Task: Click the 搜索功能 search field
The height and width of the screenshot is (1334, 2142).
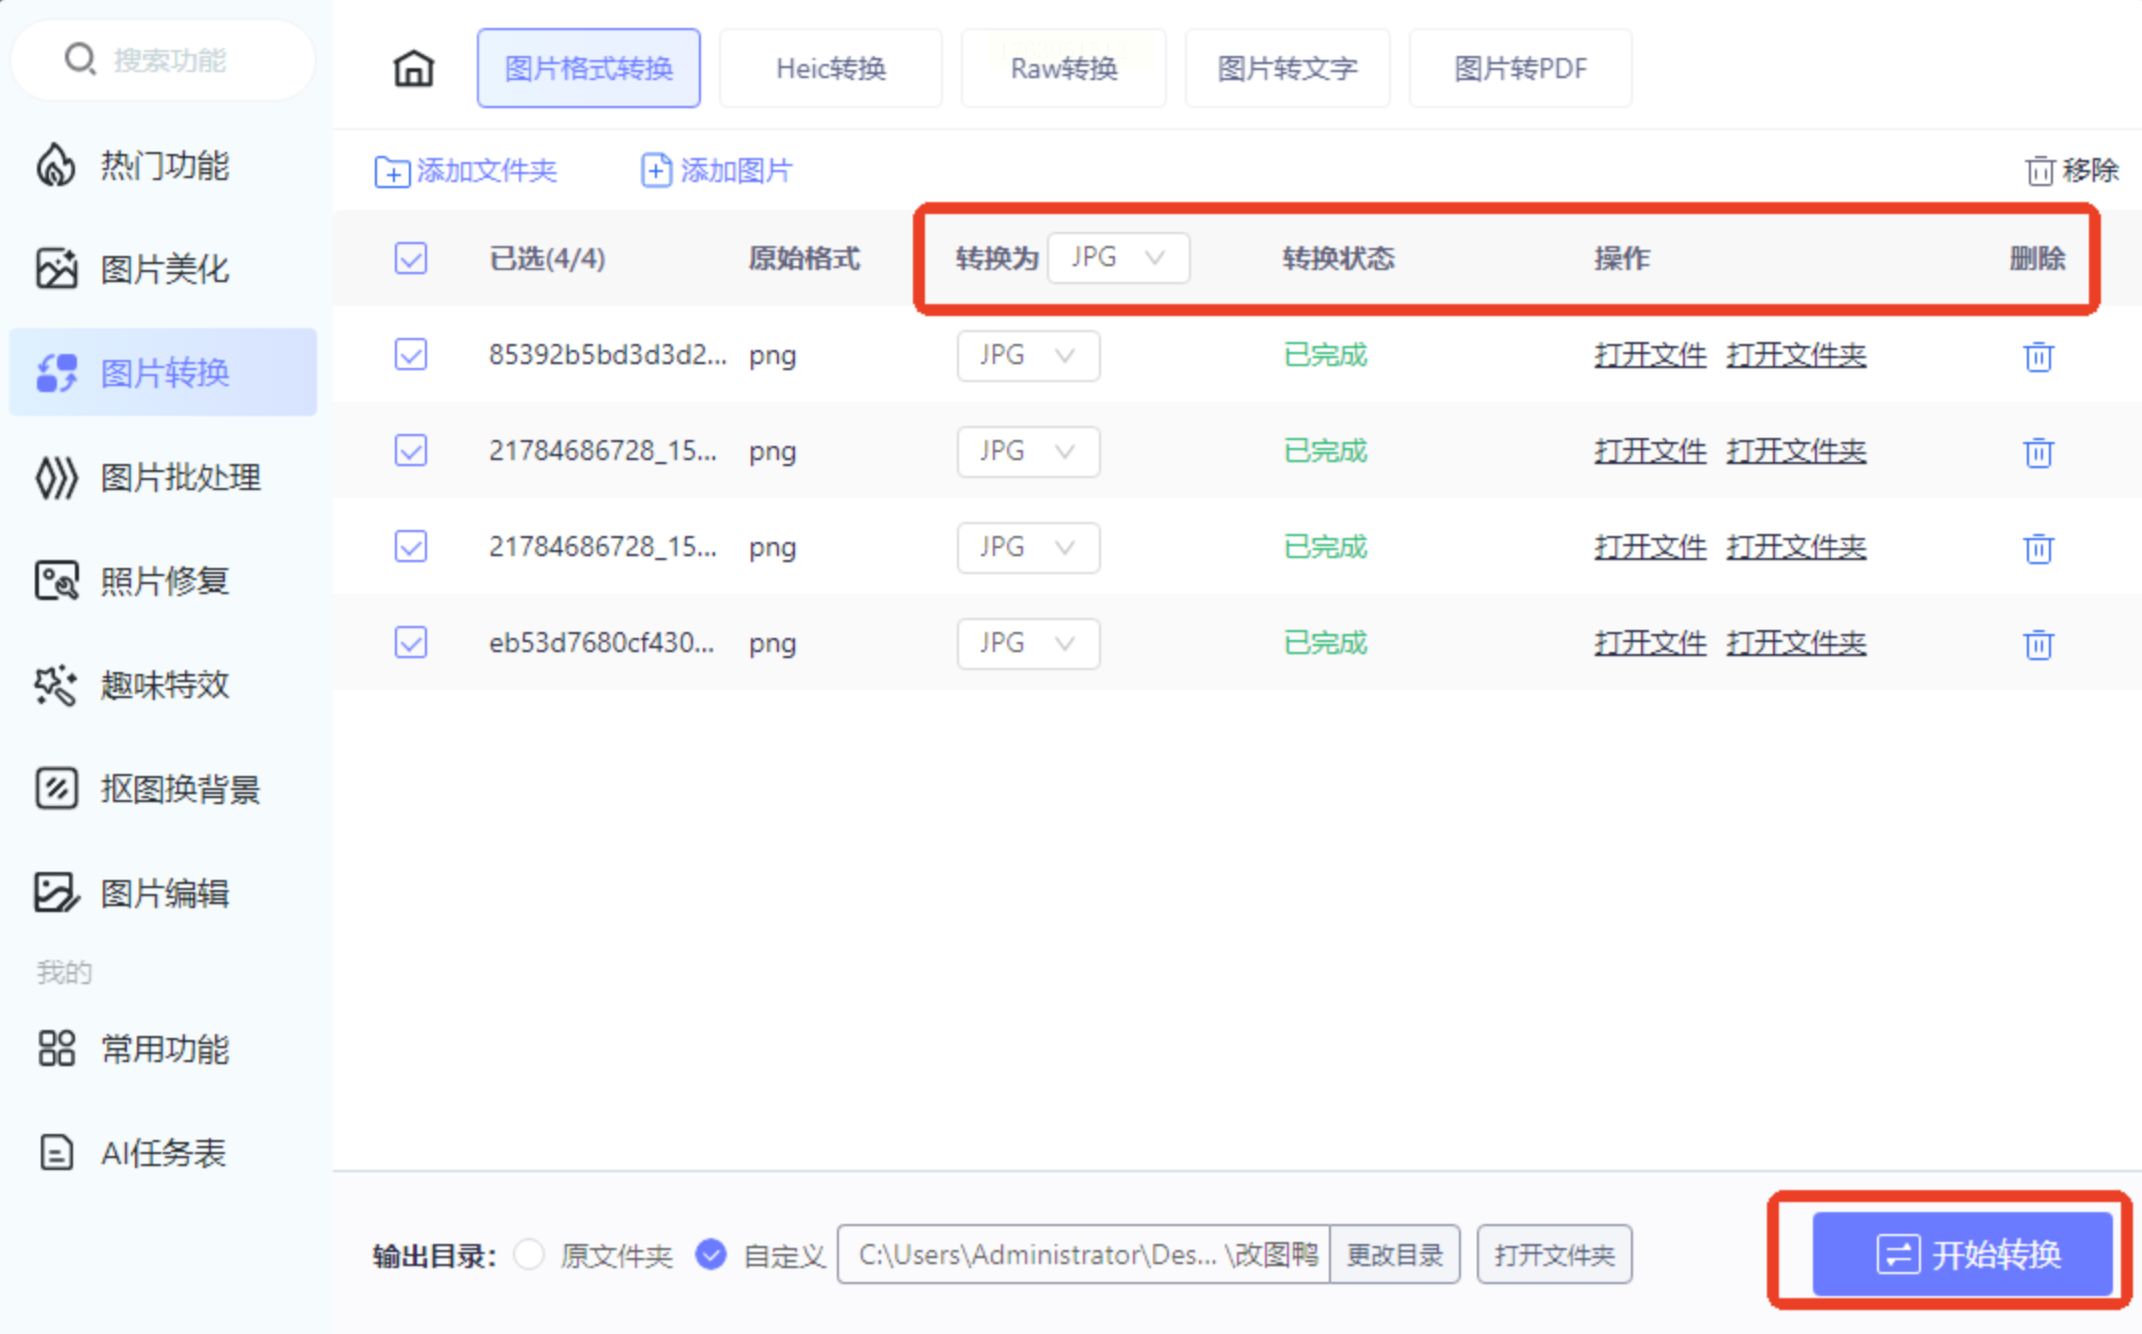Action: 170,60
